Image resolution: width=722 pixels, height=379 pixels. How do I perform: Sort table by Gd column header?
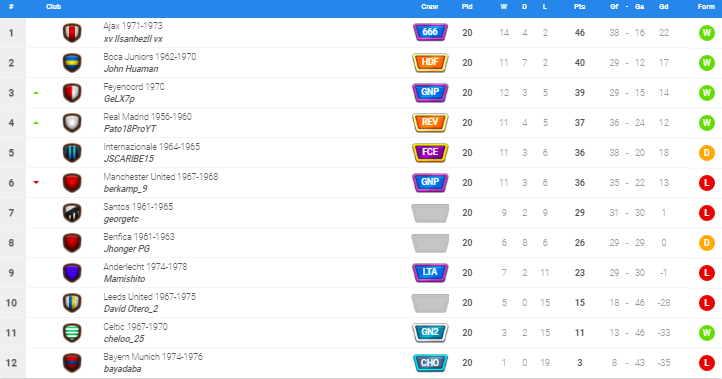[x=664, y=6]
